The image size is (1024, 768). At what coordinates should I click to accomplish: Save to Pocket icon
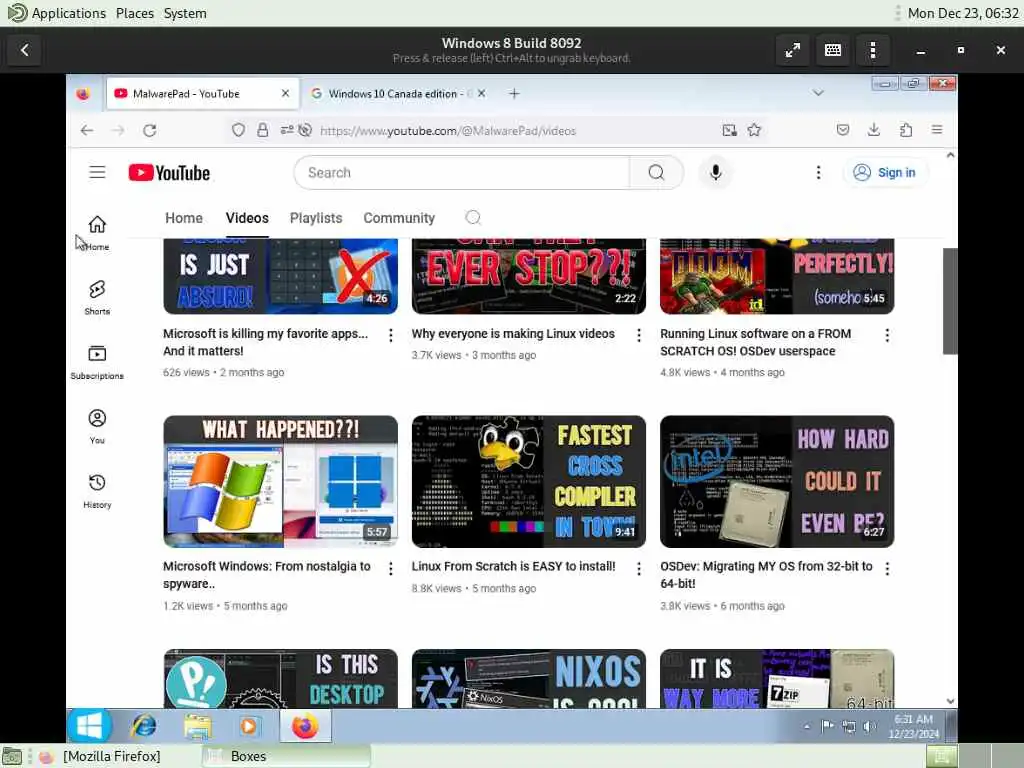coord(842,130)
